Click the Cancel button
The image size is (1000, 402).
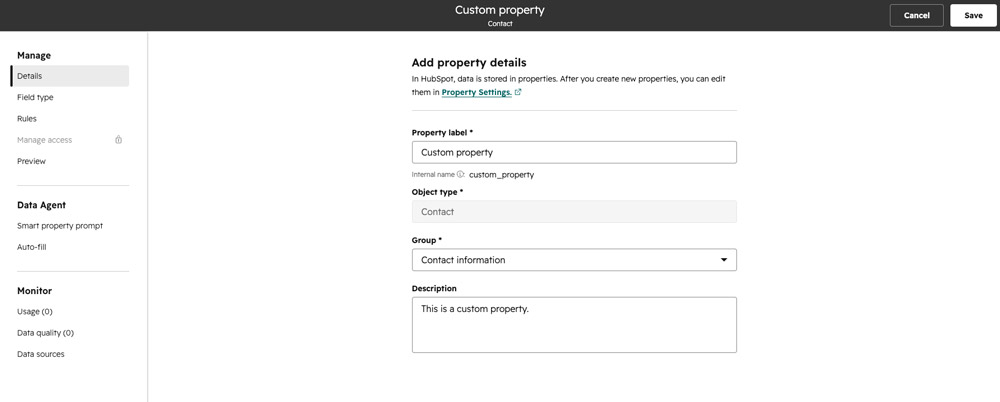click(916, 15)
